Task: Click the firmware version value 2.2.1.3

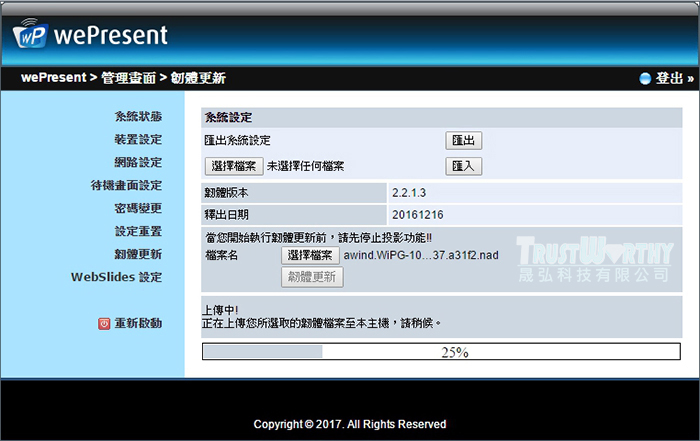Action: [409, 193]
